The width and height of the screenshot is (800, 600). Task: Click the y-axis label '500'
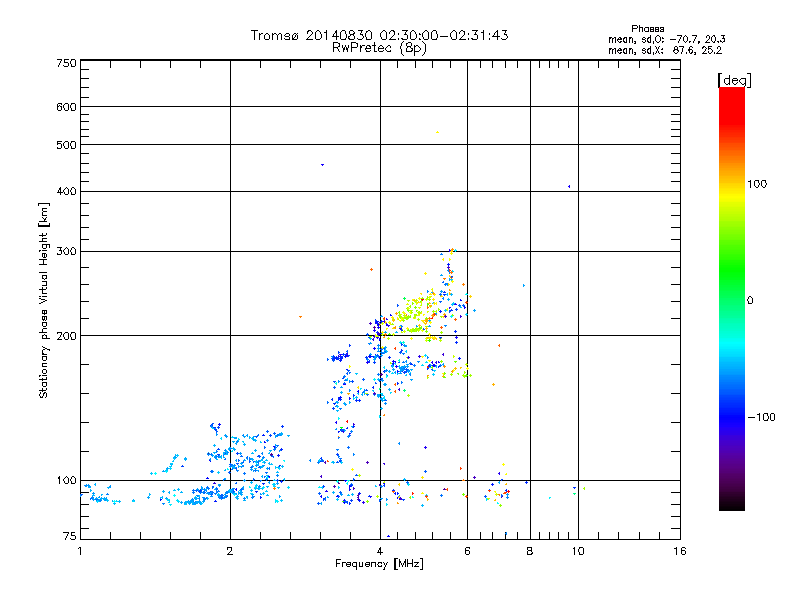click(x=66, y=145)
